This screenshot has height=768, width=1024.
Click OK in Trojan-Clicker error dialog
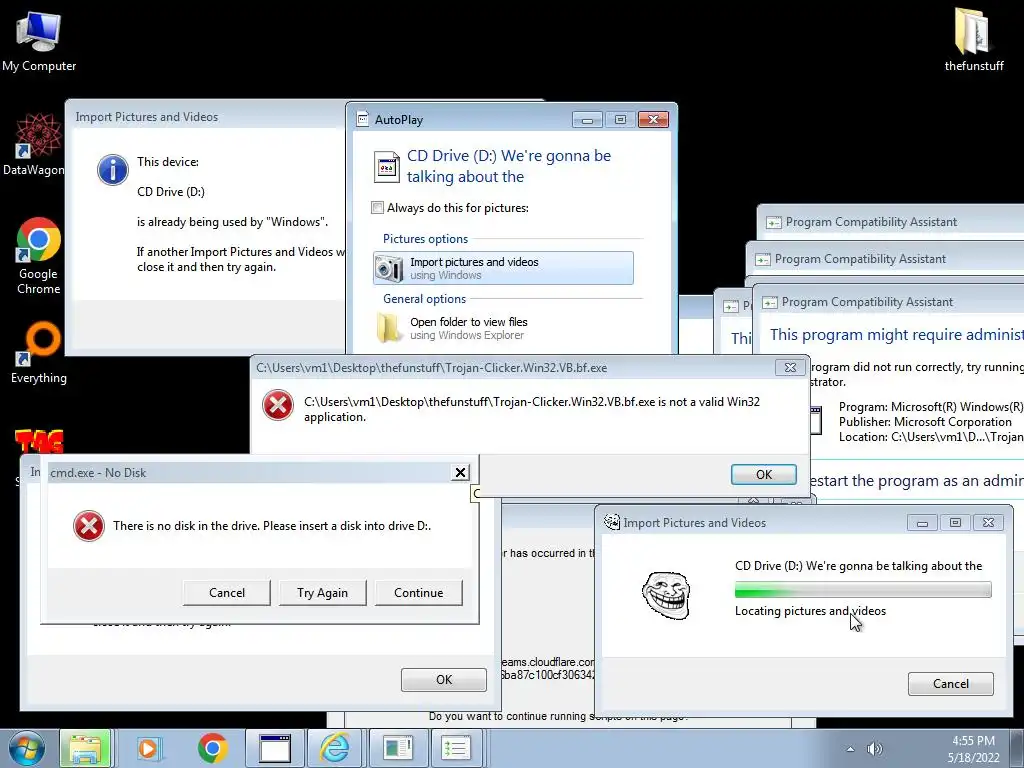coord(763,474)
